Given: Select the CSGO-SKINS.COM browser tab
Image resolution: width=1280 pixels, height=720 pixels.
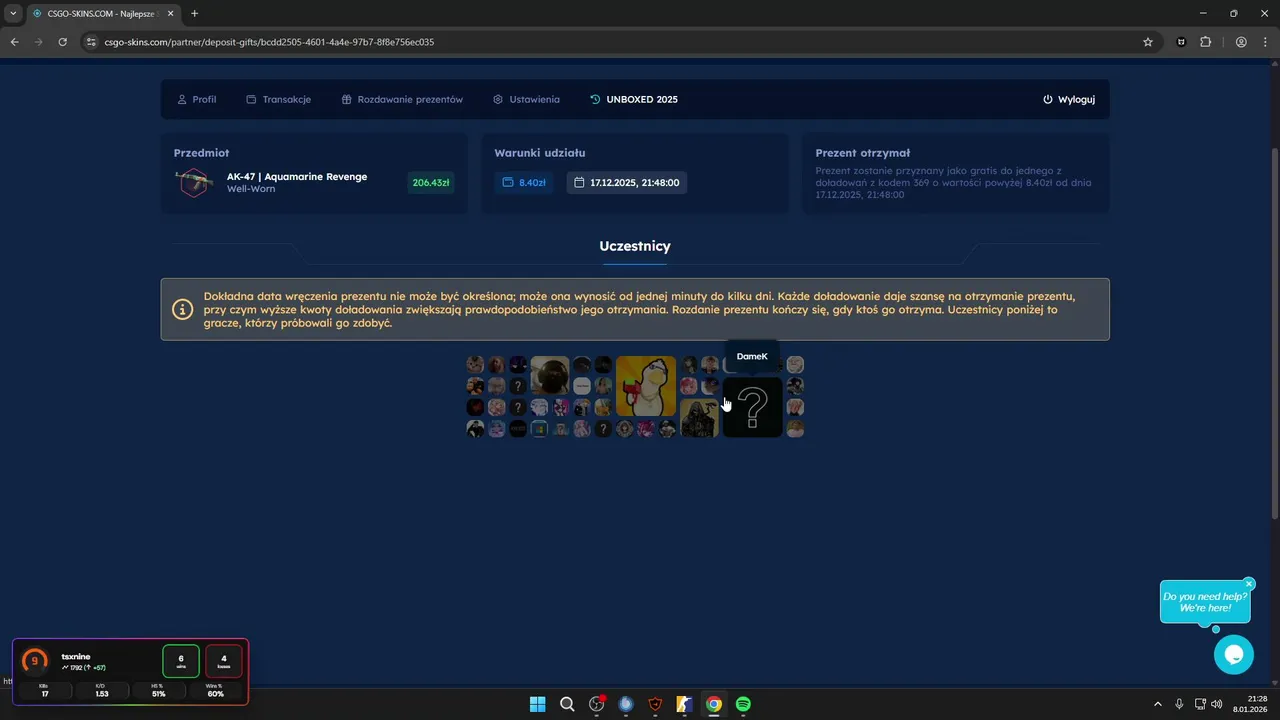Looking at the screenshot, I should [x=102, y=14].
